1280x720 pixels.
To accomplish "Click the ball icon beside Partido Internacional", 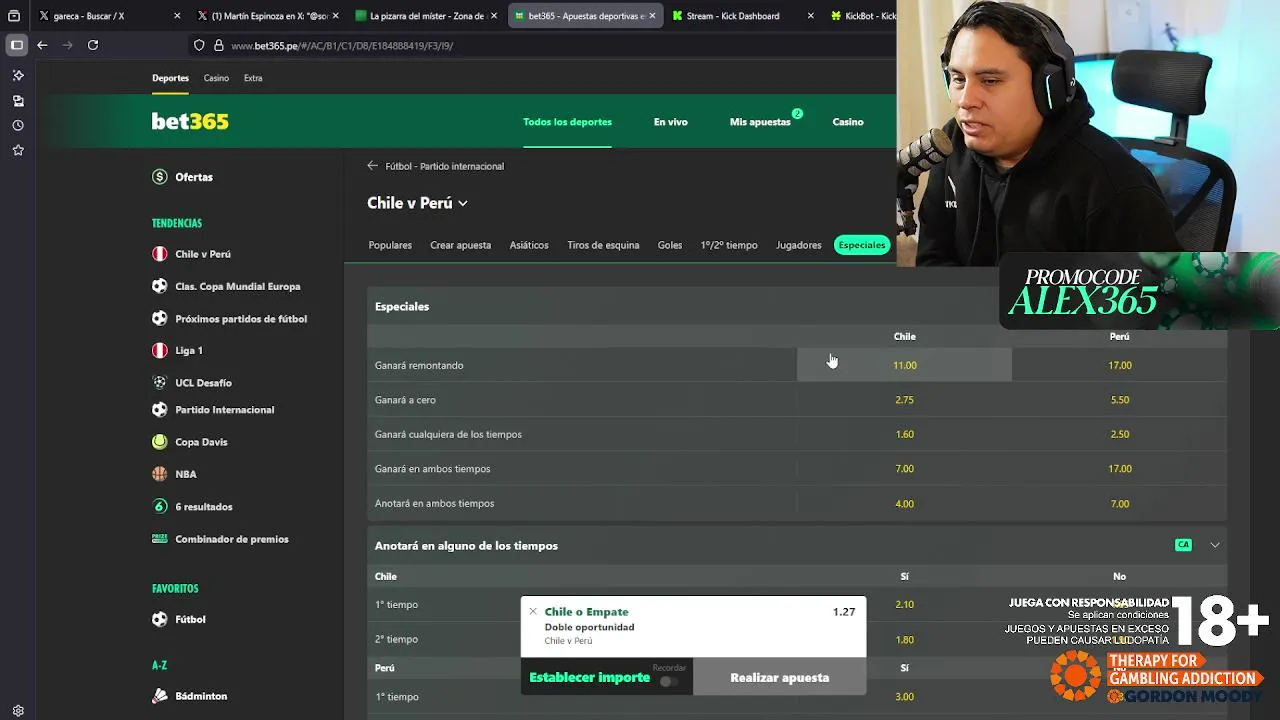I will 159,409.
